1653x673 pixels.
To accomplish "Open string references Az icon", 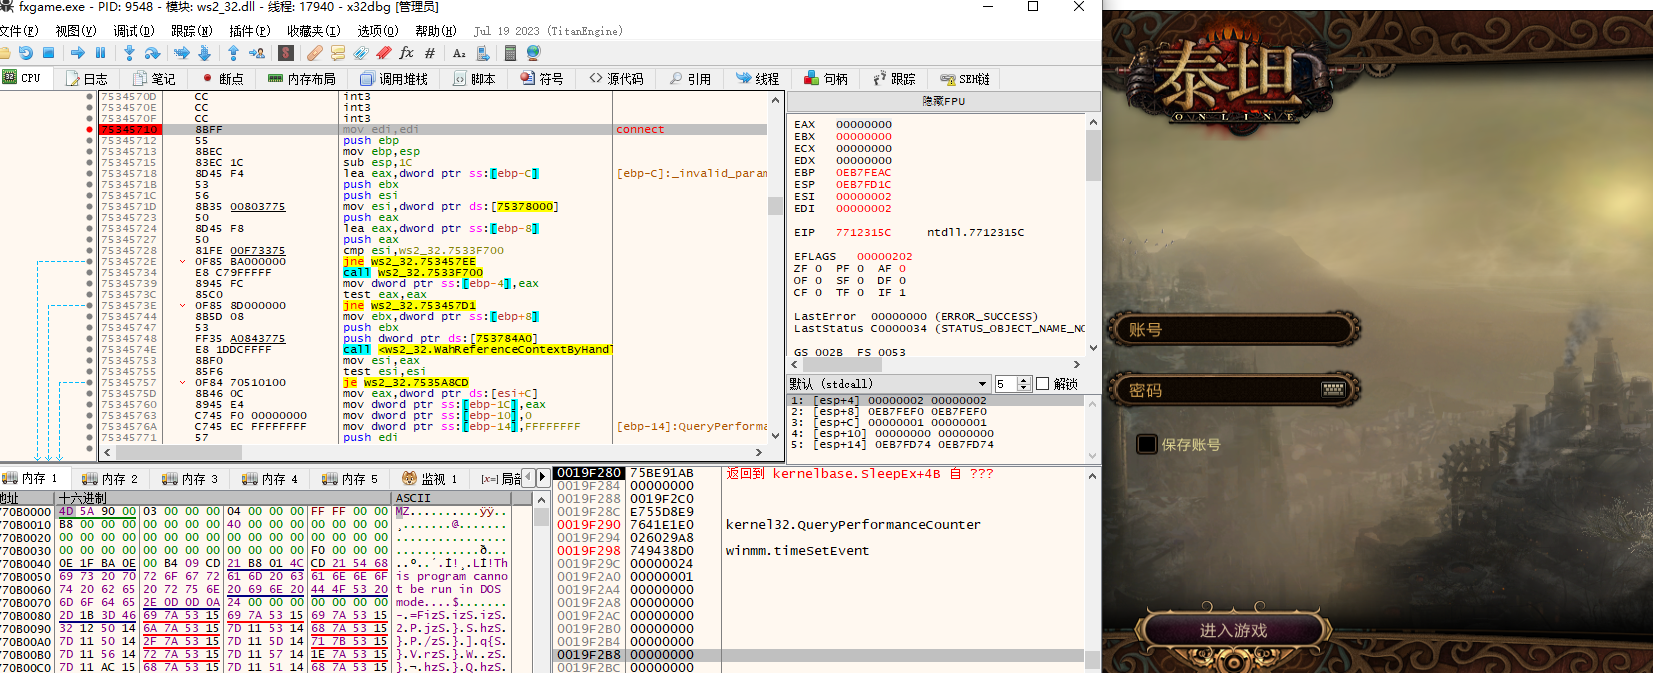I will [459, 53].
